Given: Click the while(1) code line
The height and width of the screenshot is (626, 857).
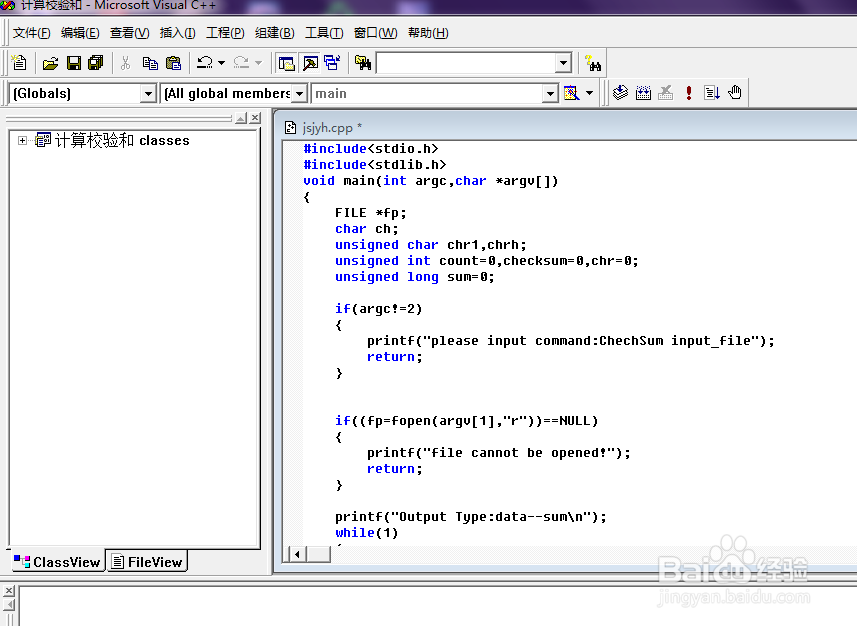Looking at the screenshot, I should [x=367, y=533].
